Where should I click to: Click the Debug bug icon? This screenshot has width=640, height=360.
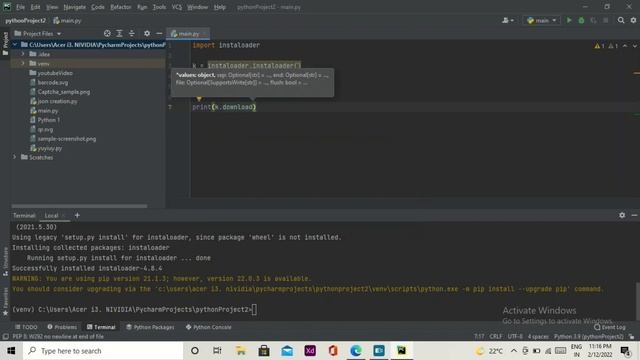point(581,20)
